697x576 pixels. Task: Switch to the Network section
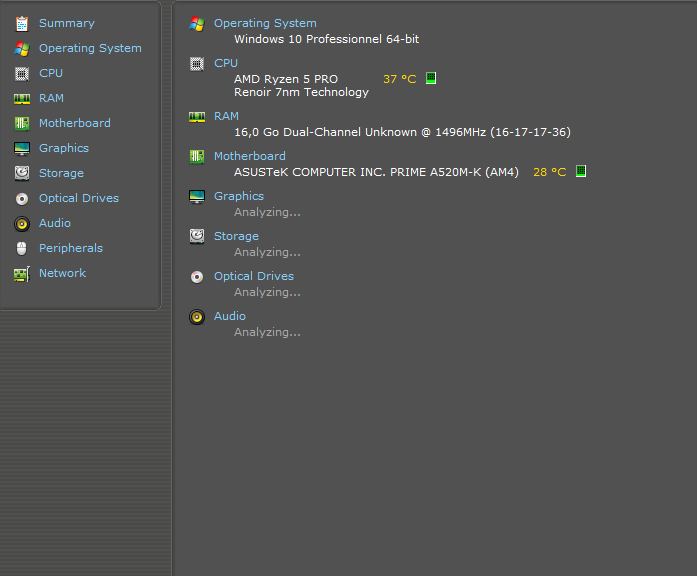62,273
